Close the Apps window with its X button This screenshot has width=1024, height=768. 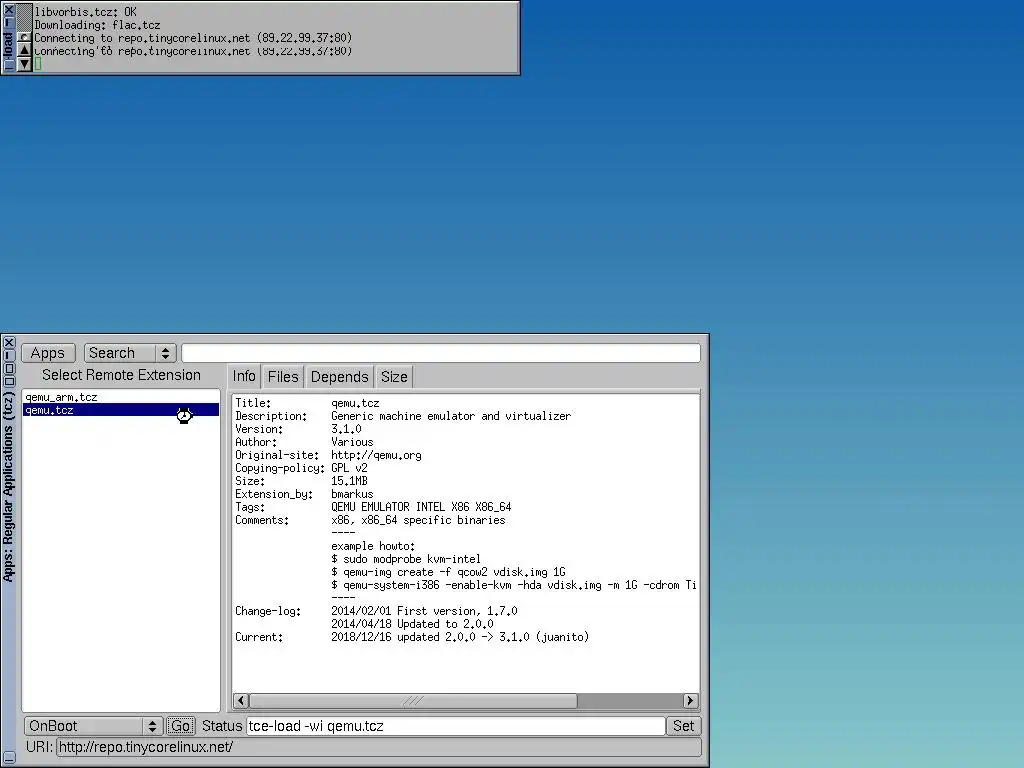9,343
